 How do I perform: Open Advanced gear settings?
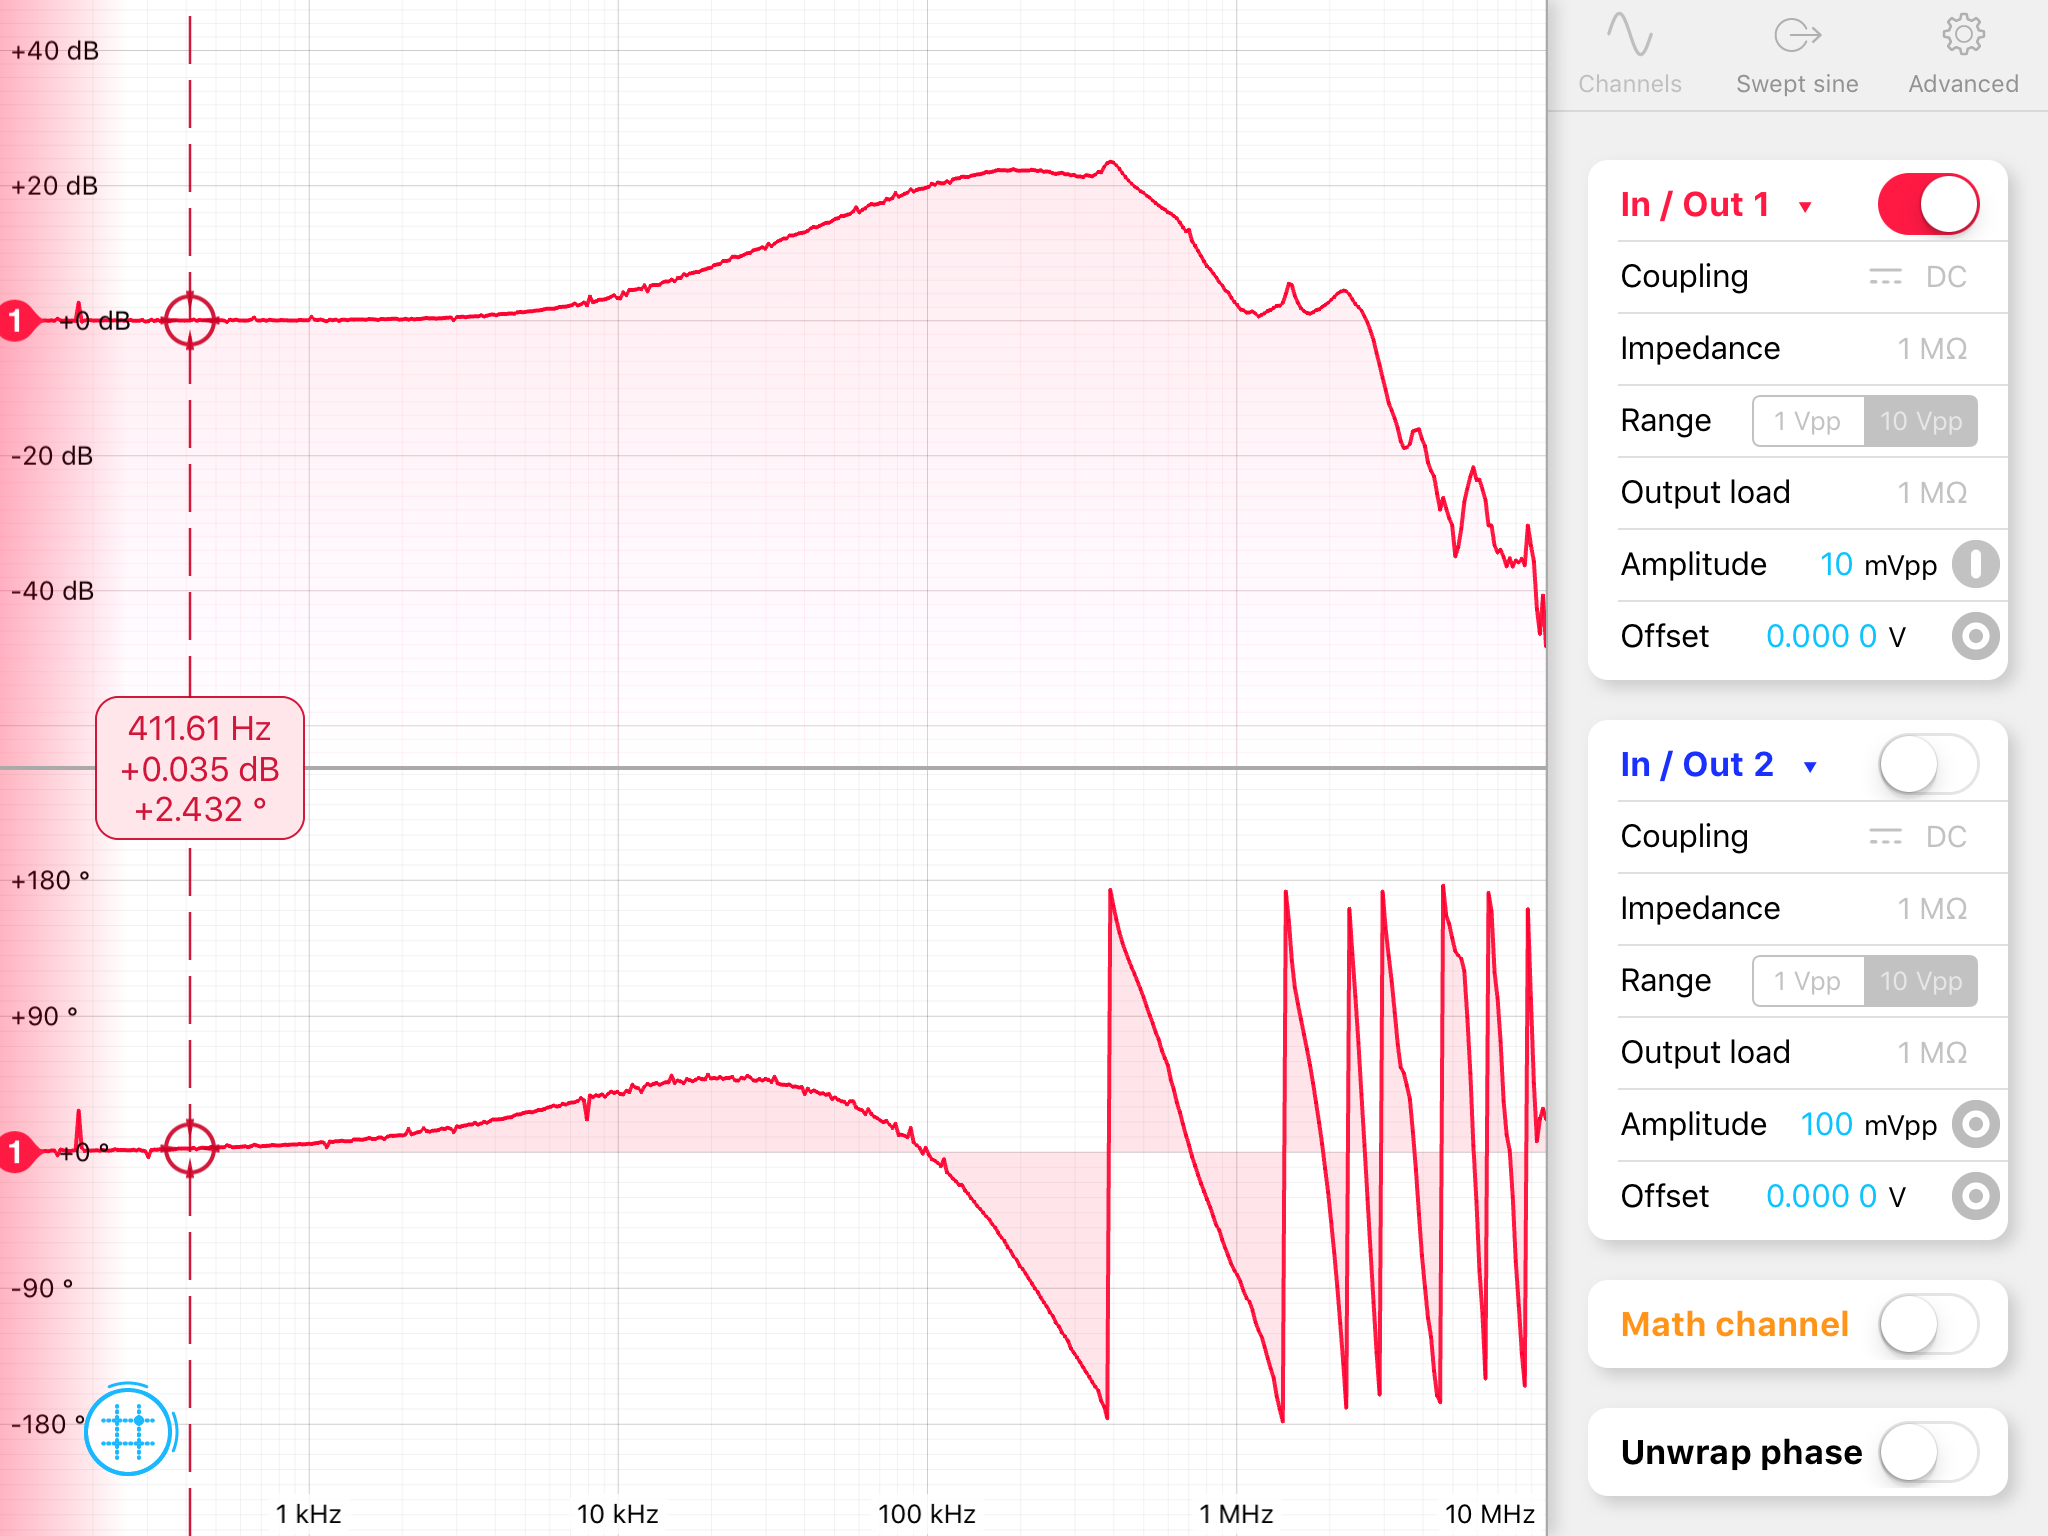1962,37
